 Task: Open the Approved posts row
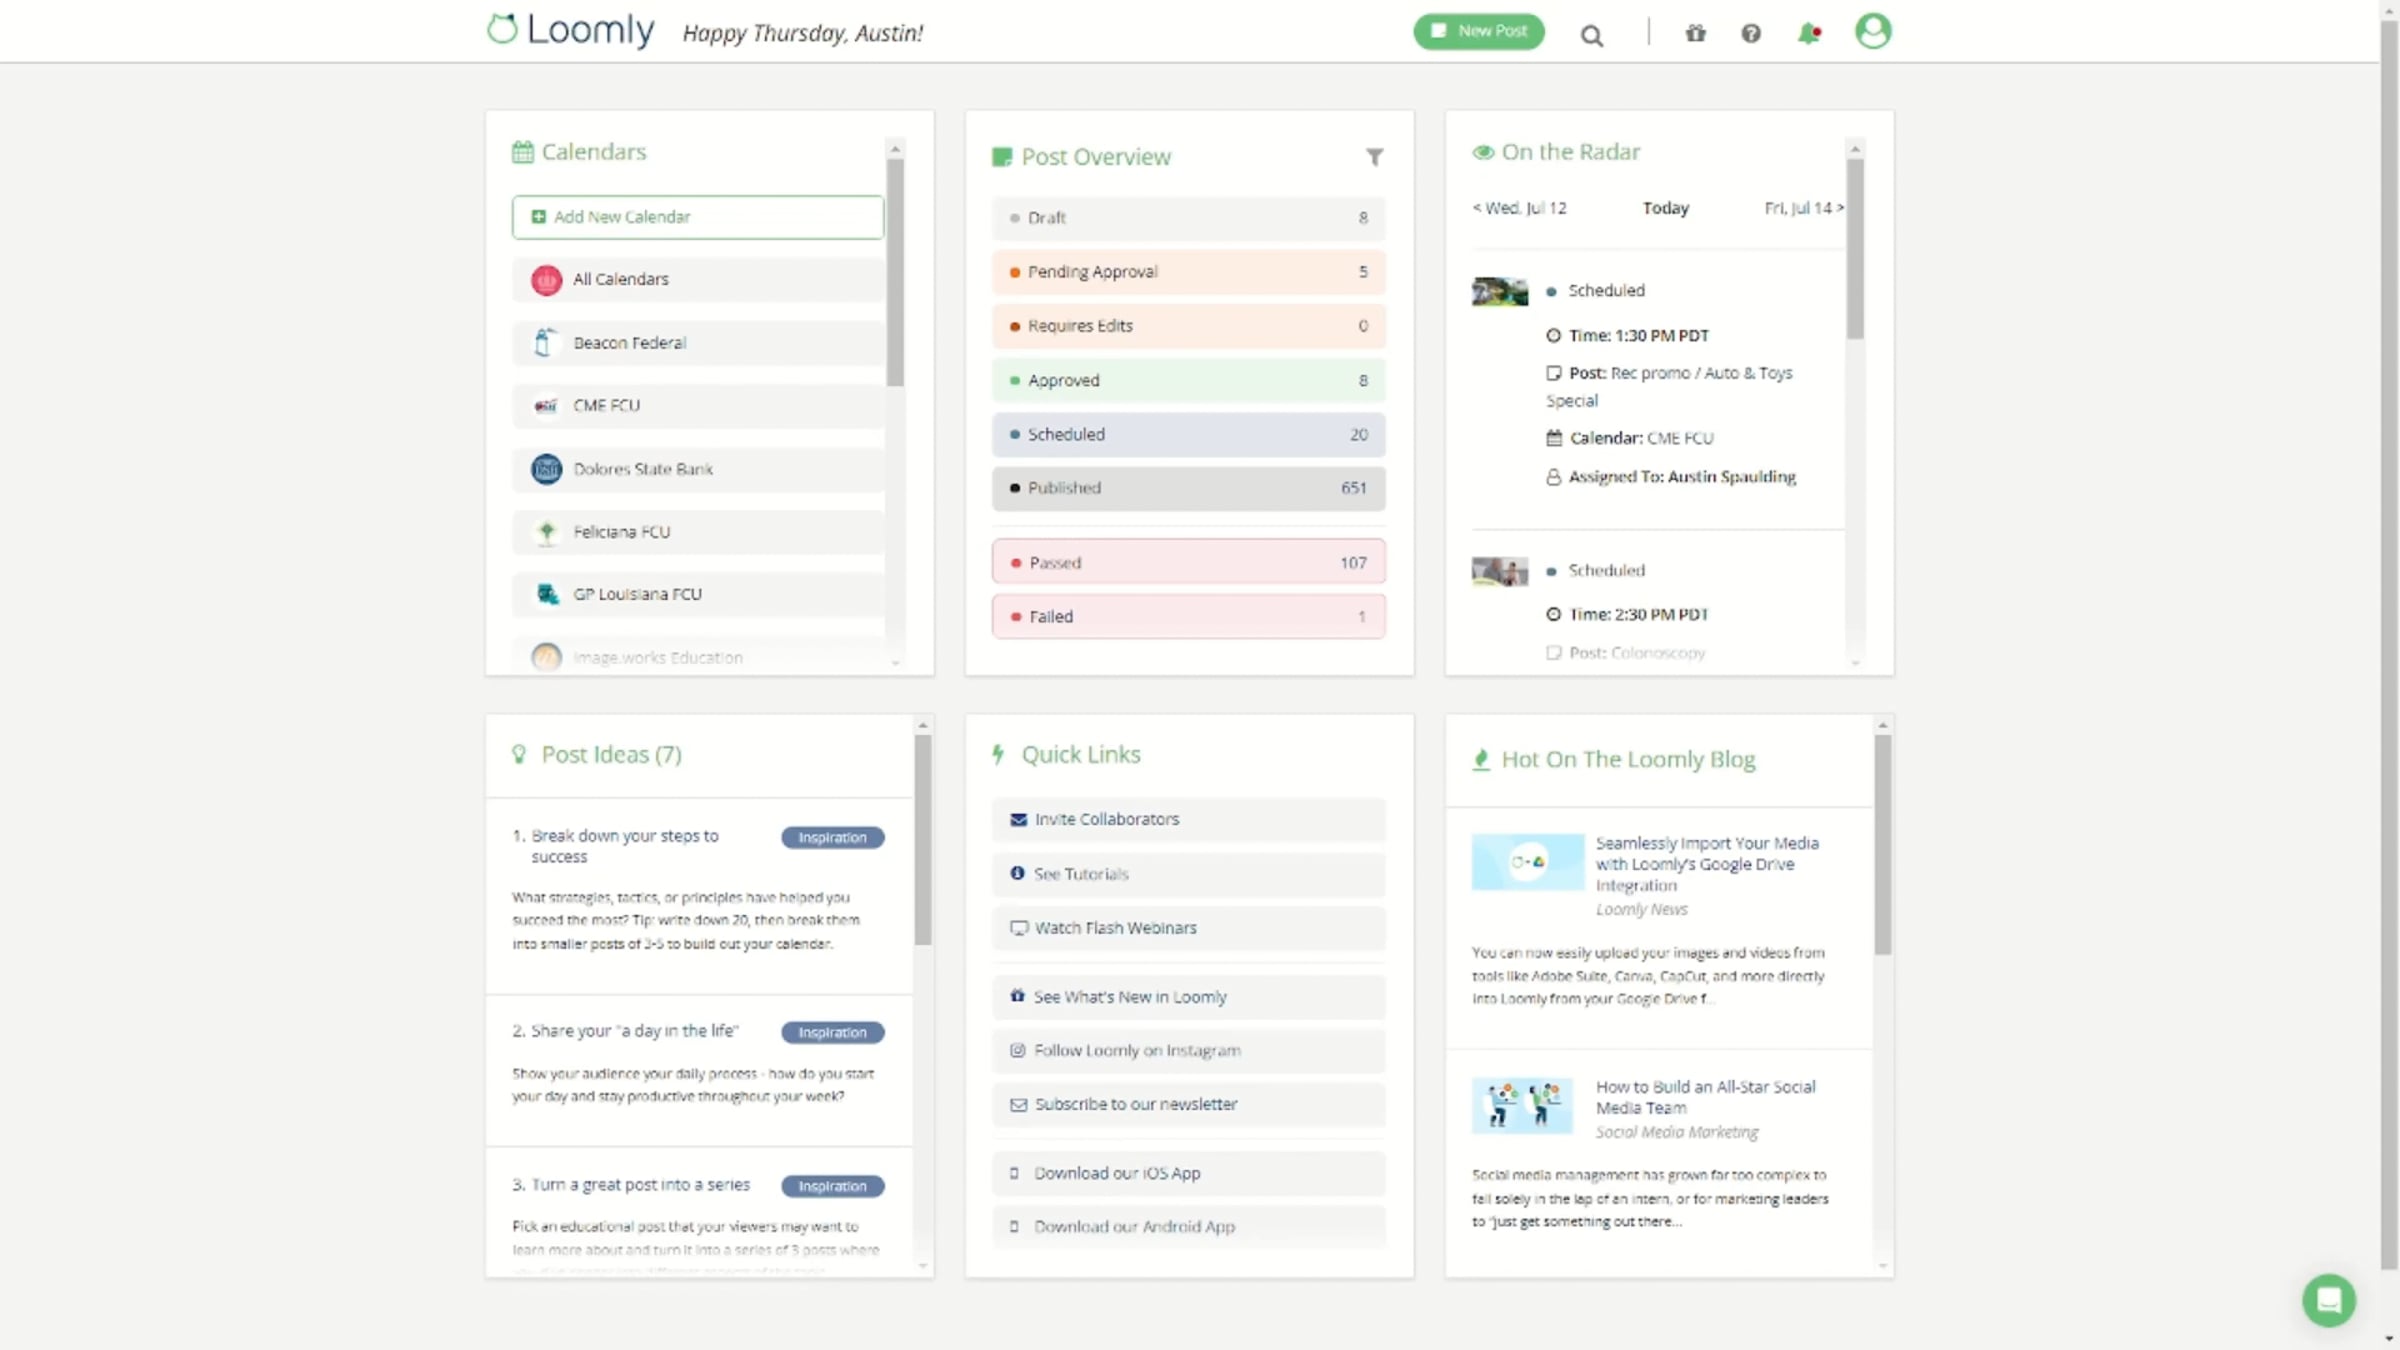tap(1188, 381)
